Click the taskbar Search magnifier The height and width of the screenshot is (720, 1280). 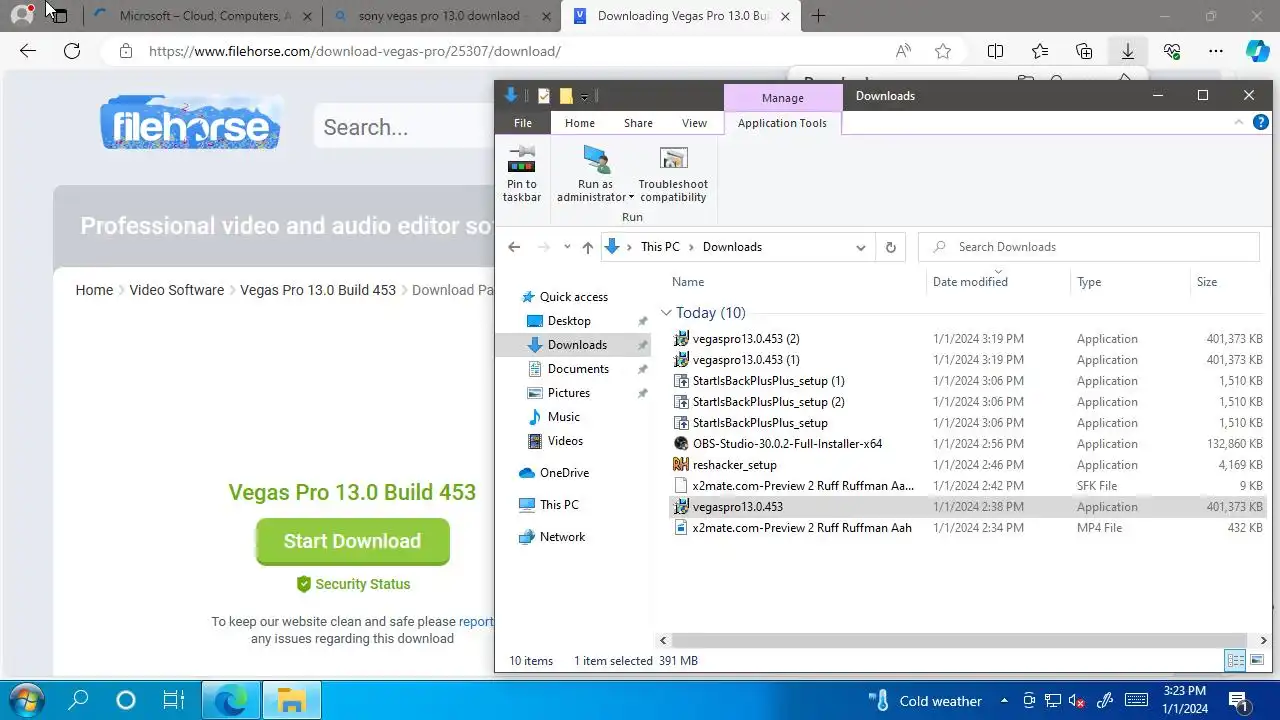pos(78,700)
